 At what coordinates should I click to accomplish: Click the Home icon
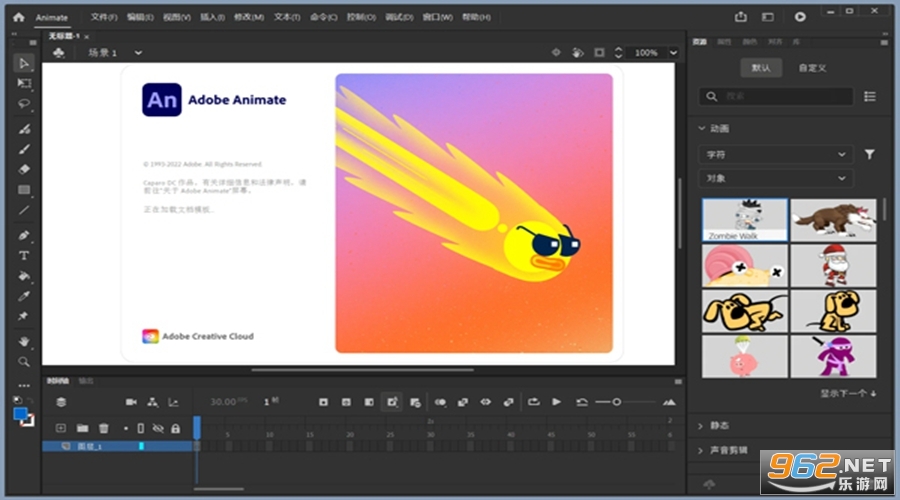pos(18,17)
